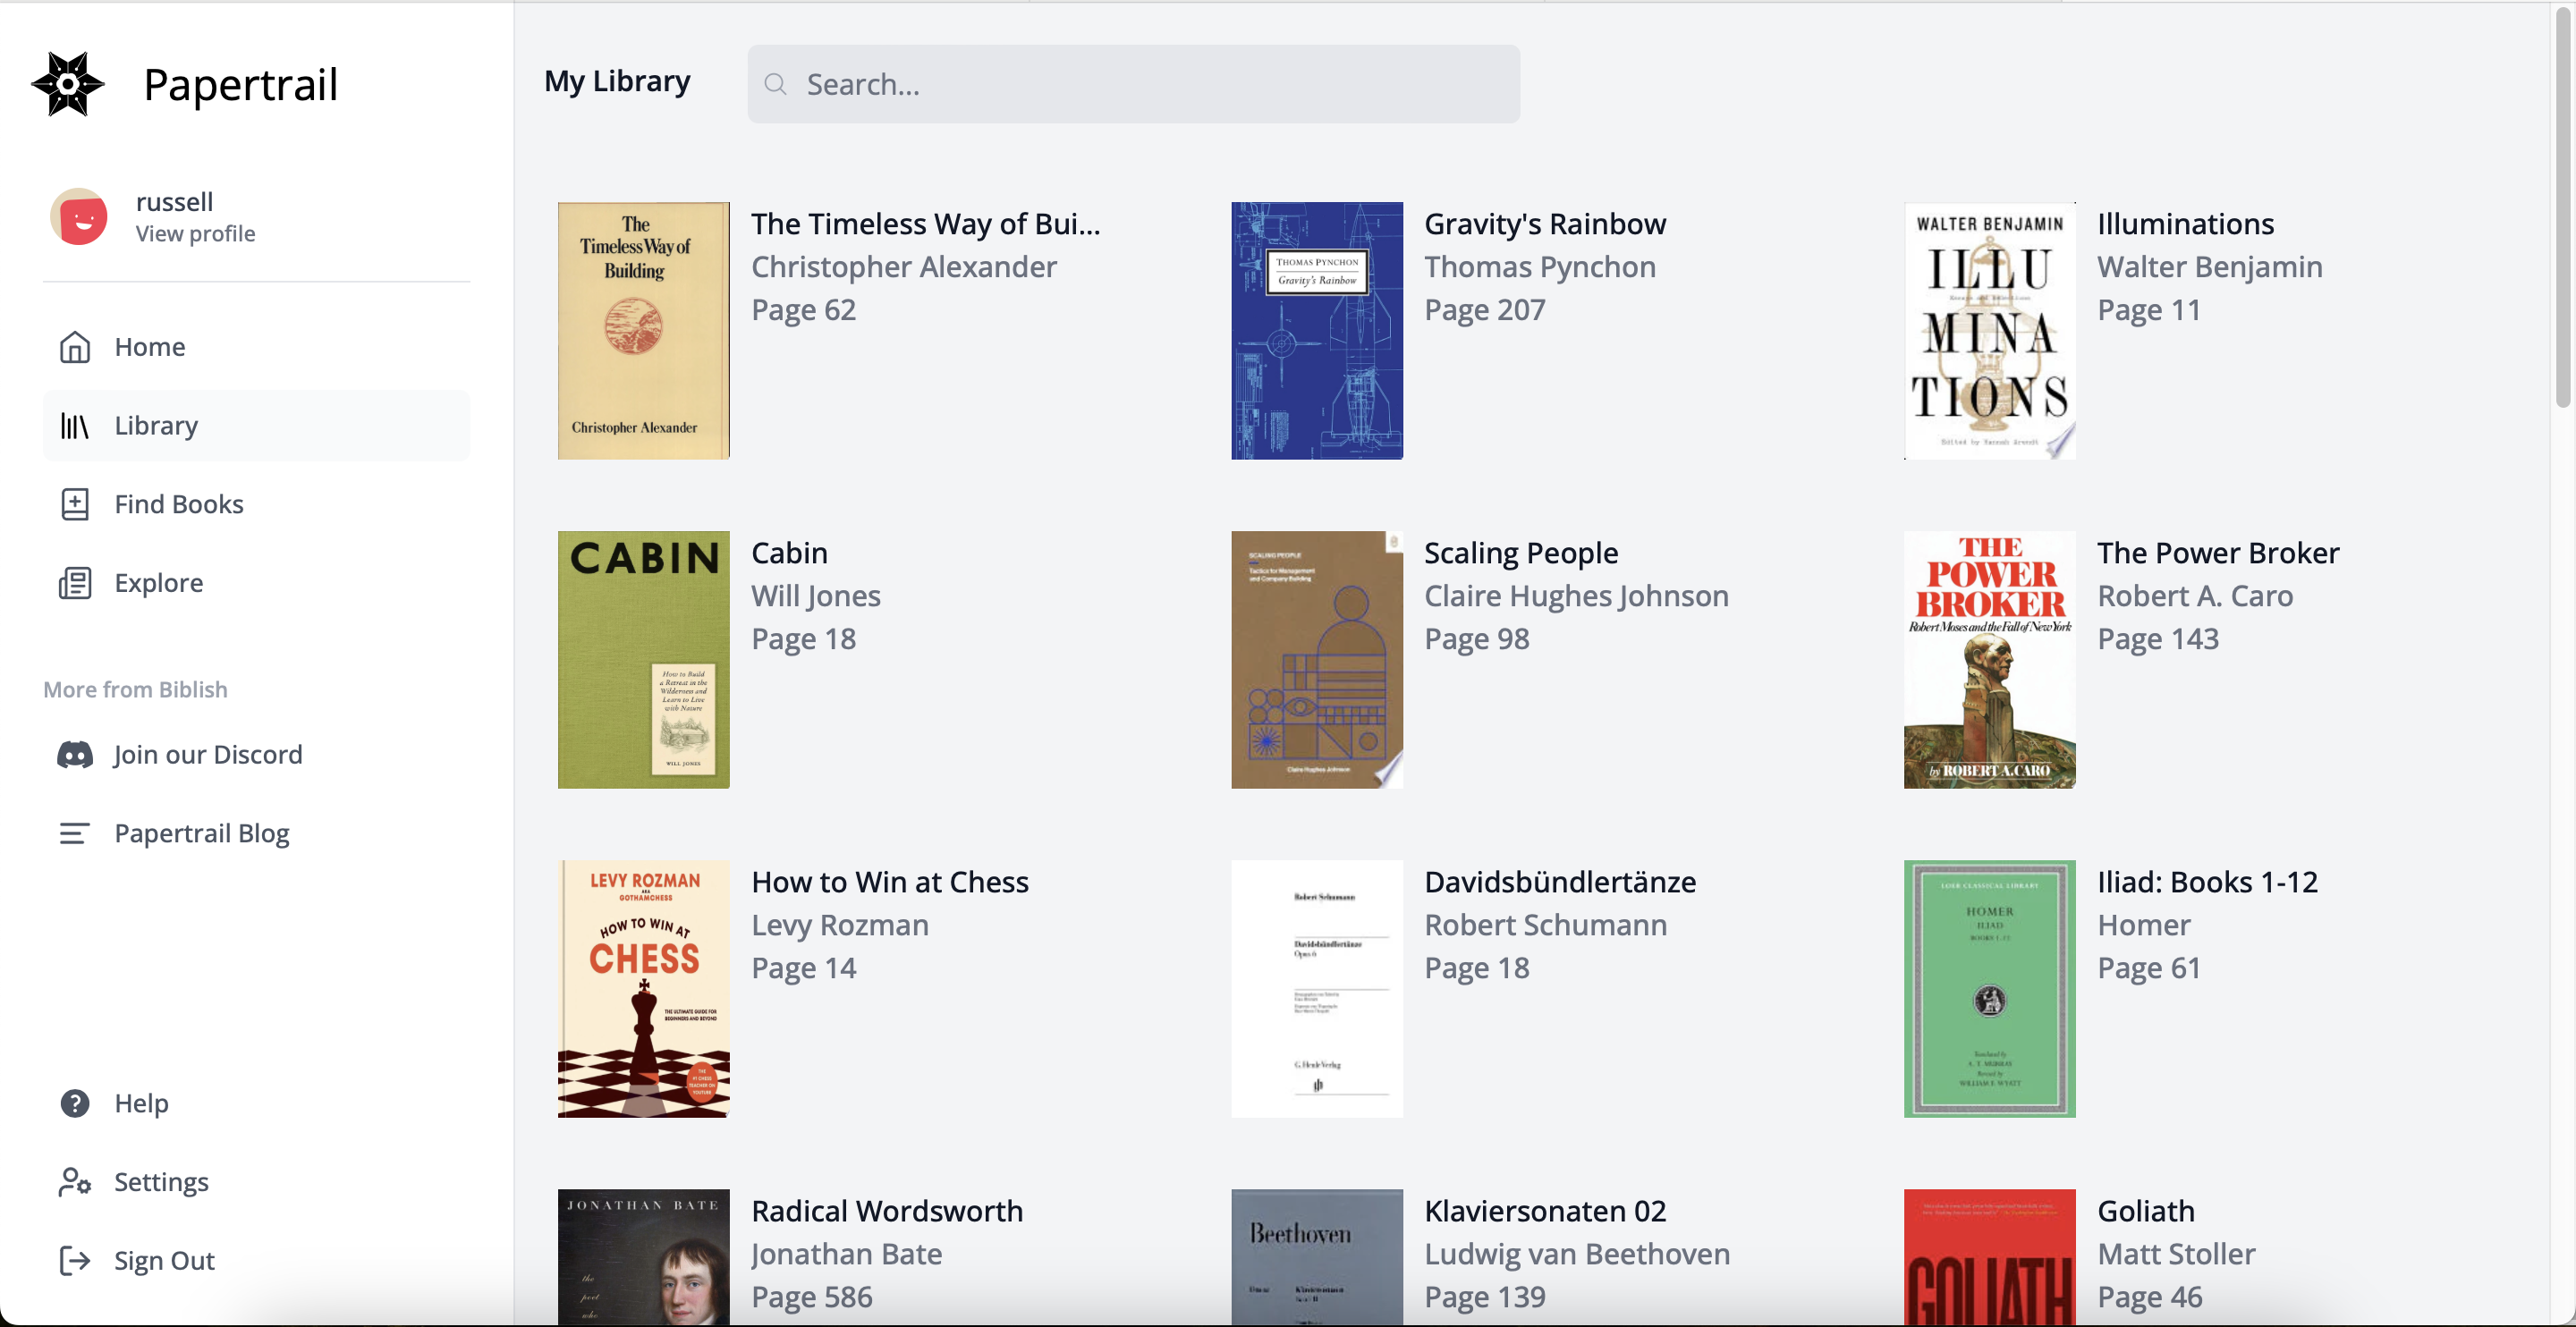Click author "Claire Hughes Johnson"
The image size is (2576, 1327).
click(1576, 596)
